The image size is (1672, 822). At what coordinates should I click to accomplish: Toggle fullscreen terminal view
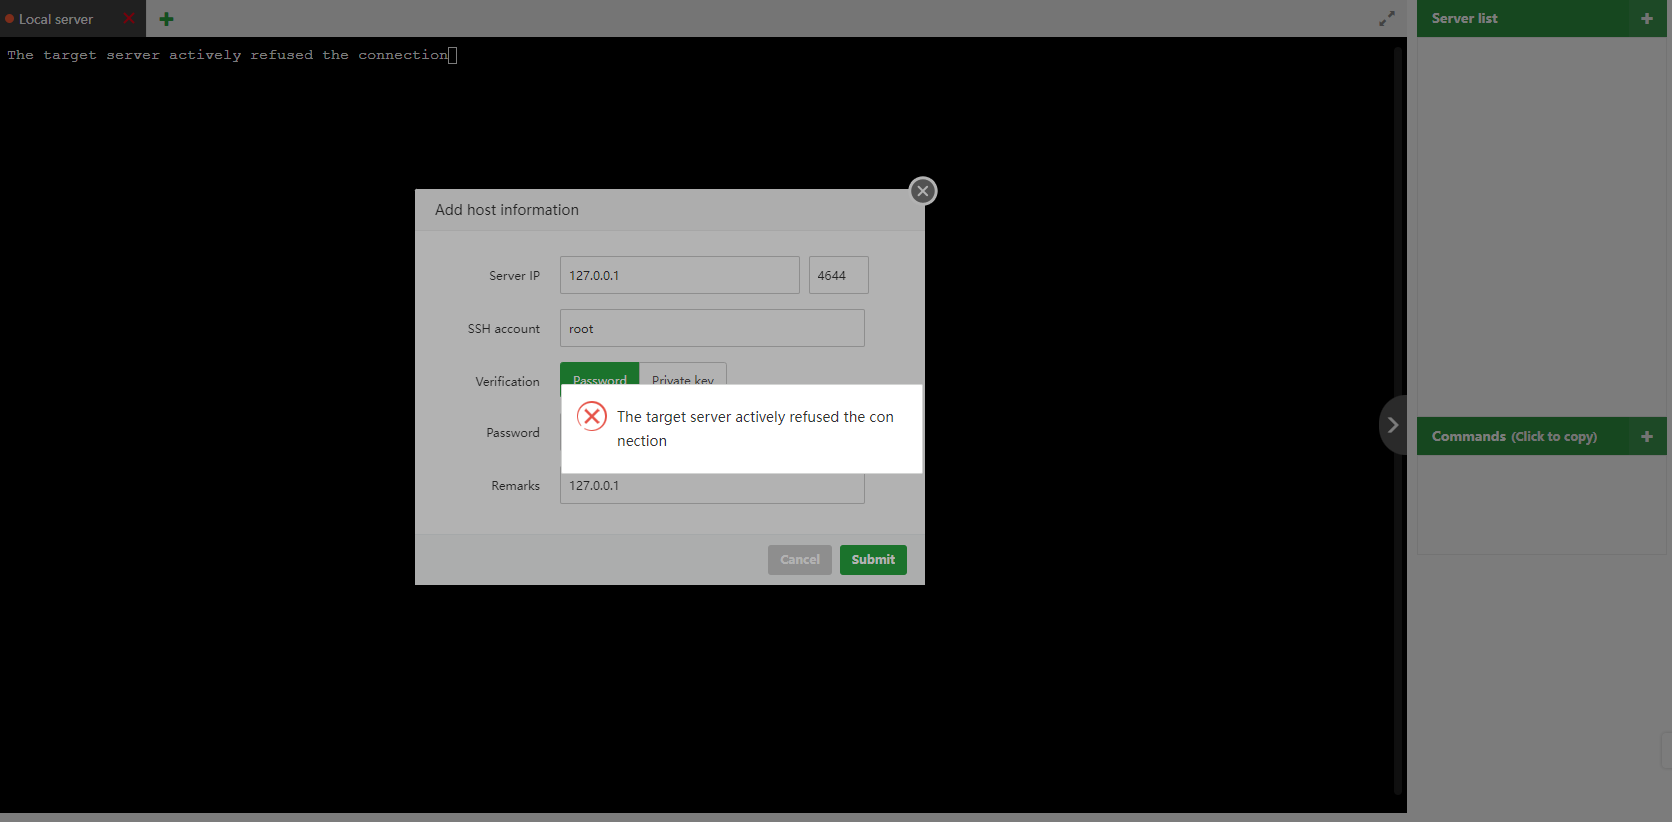pos(1387,18)
